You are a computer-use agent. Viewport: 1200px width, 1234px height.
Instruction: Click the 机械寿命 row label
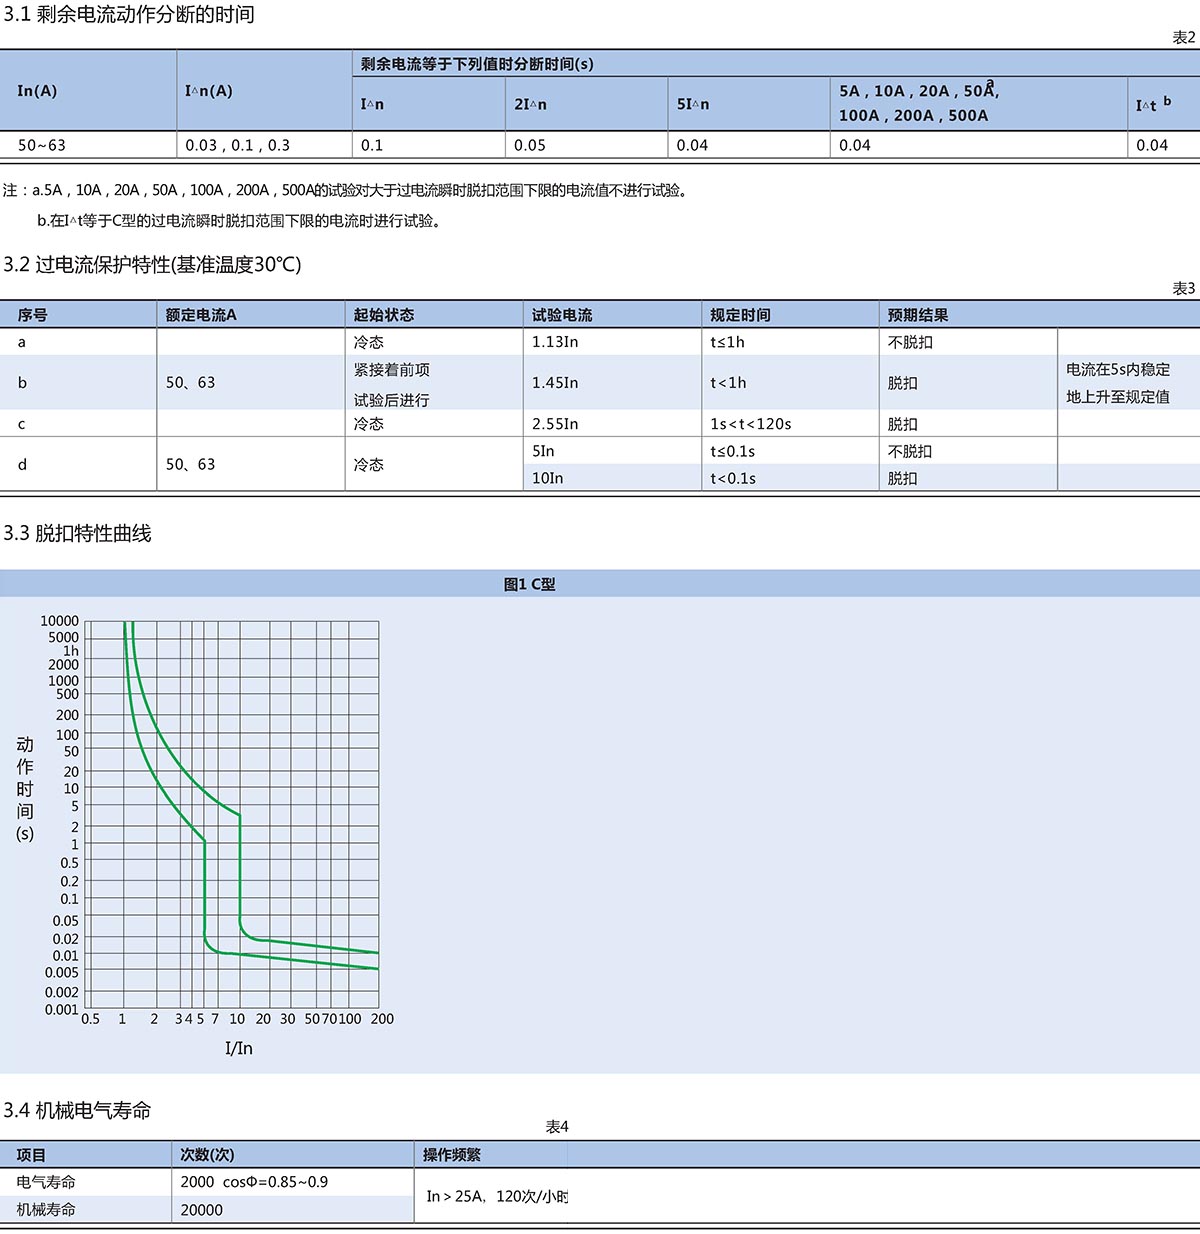coord(46,1209)
